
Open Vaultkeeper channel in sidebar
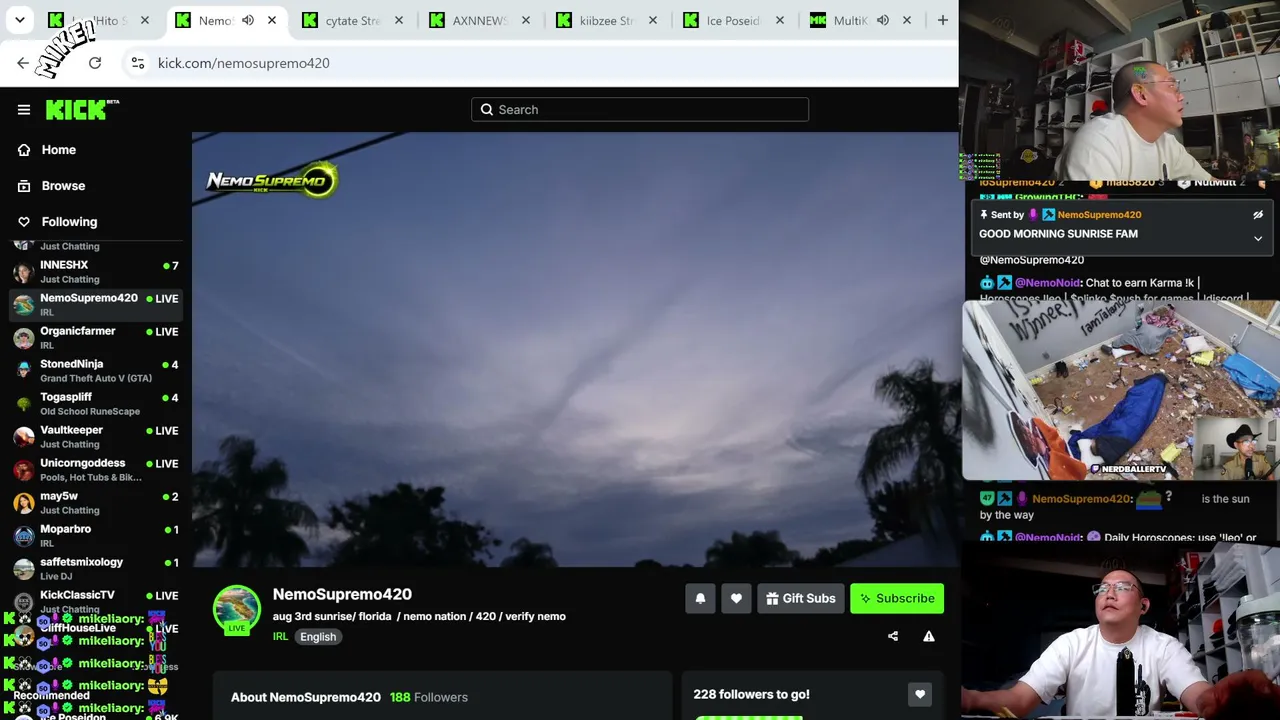pyautogui.click(x=96, y=436)
